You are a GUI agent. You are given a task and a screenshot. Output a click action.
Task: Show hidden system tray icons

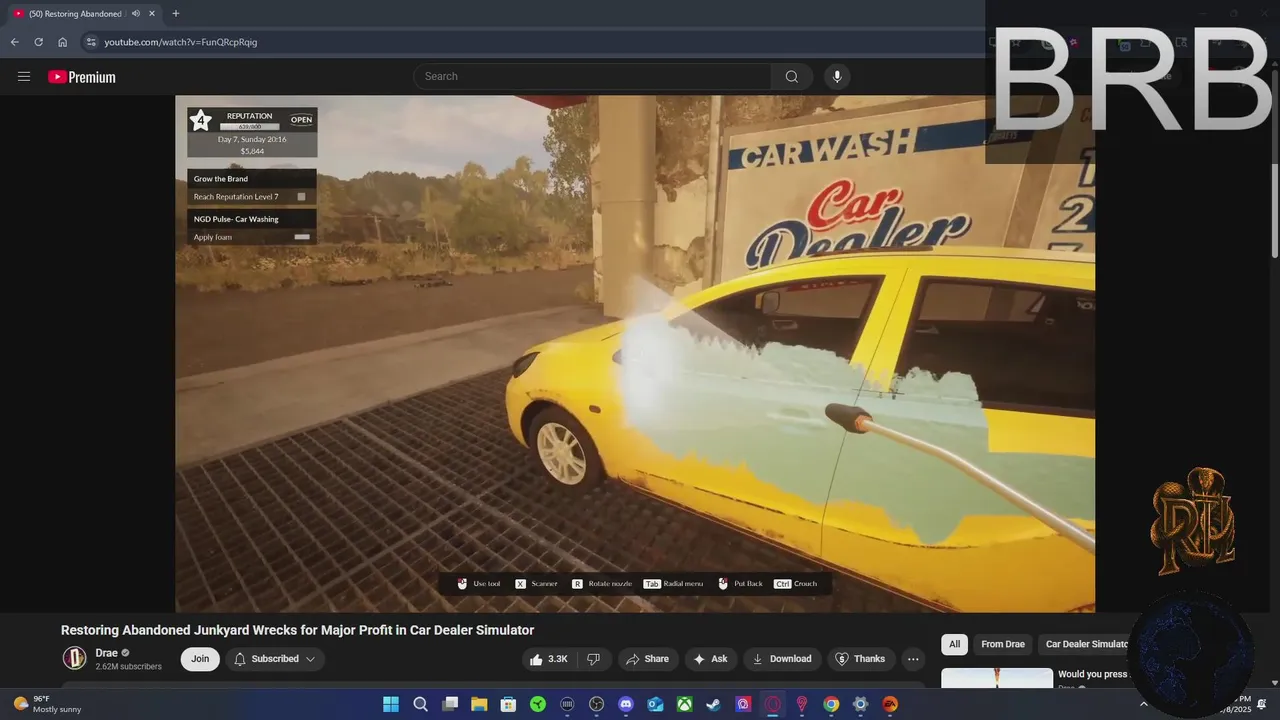pyautogui.click(x=1144, y=704)
